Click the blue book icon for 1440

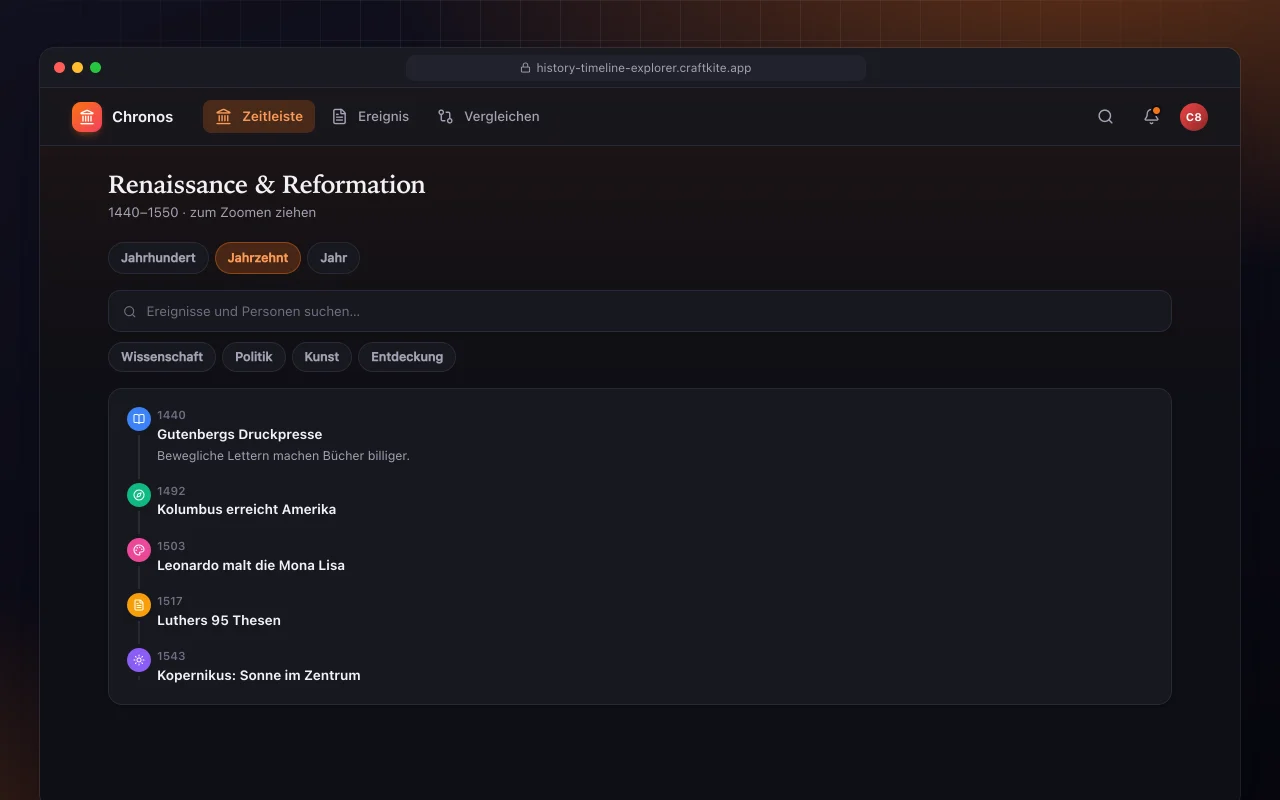(139, 419)
